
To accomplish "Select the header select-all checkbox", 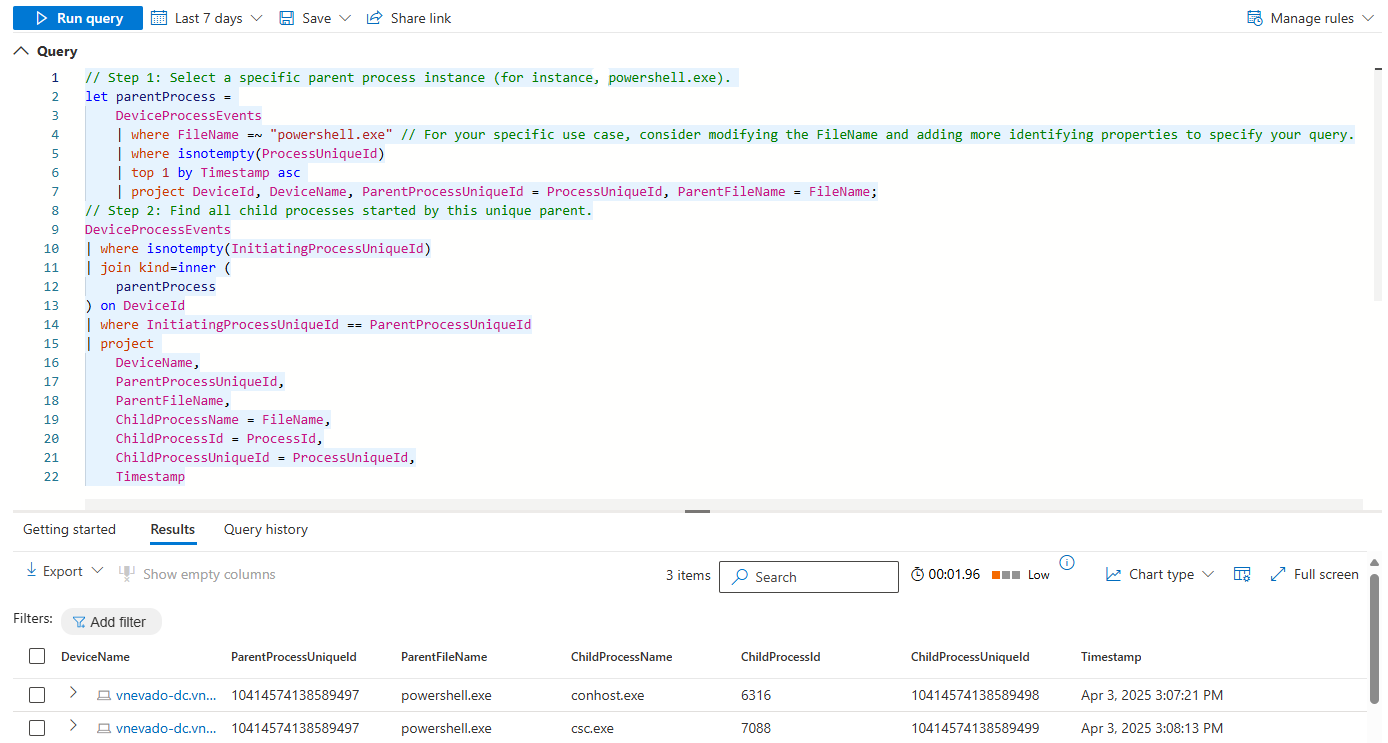I will pyautogui.click(x=37, y=657).
